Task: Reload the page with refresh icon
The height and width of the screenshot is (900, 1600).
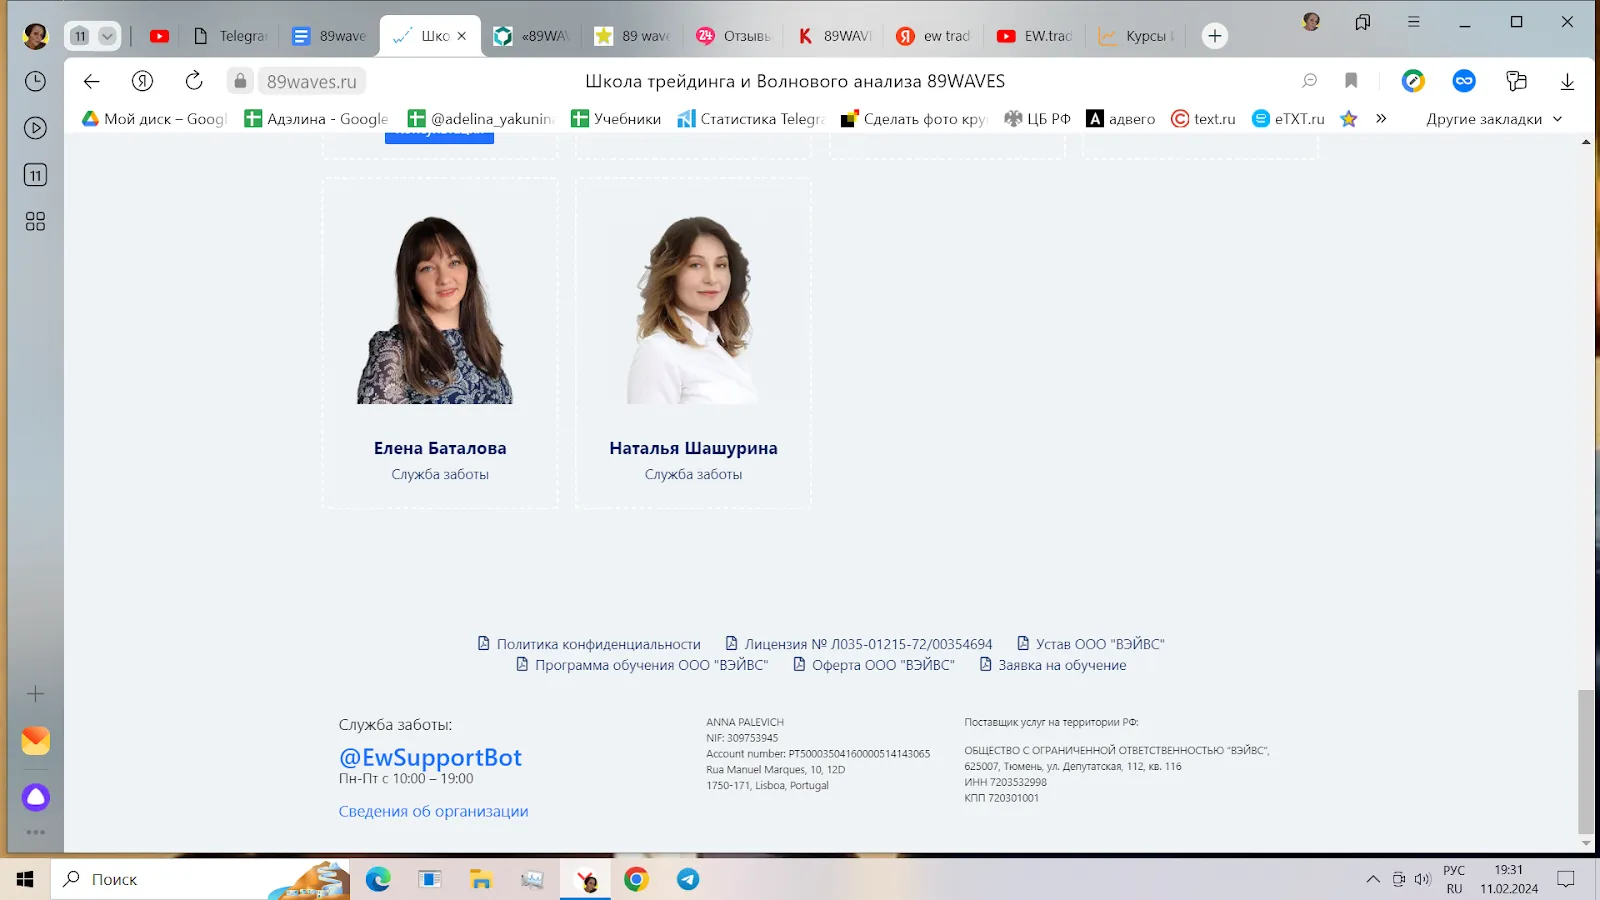Action: coord(194,81)
